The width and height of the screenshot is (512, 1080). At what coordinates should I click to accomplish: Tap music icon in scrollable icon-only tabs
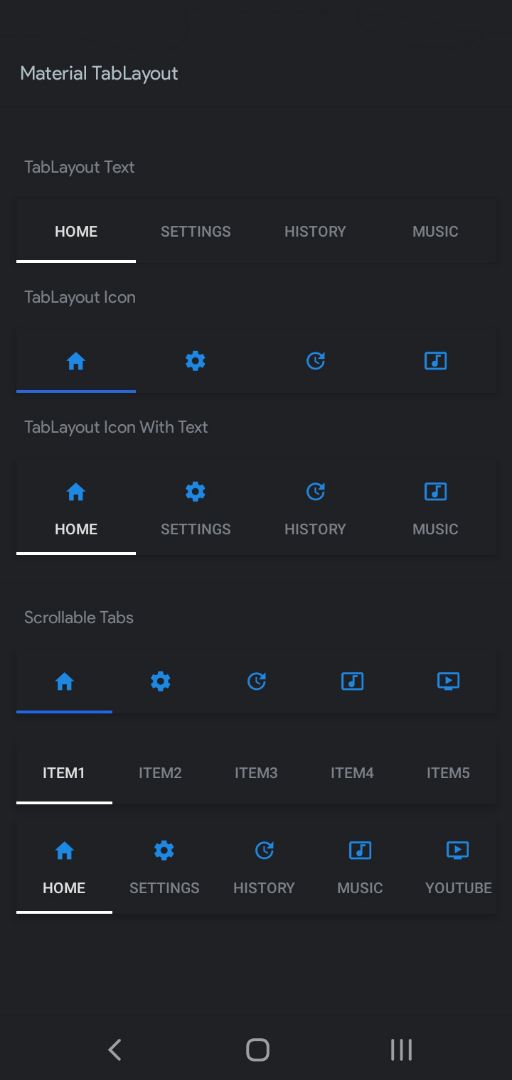(352, 682)
